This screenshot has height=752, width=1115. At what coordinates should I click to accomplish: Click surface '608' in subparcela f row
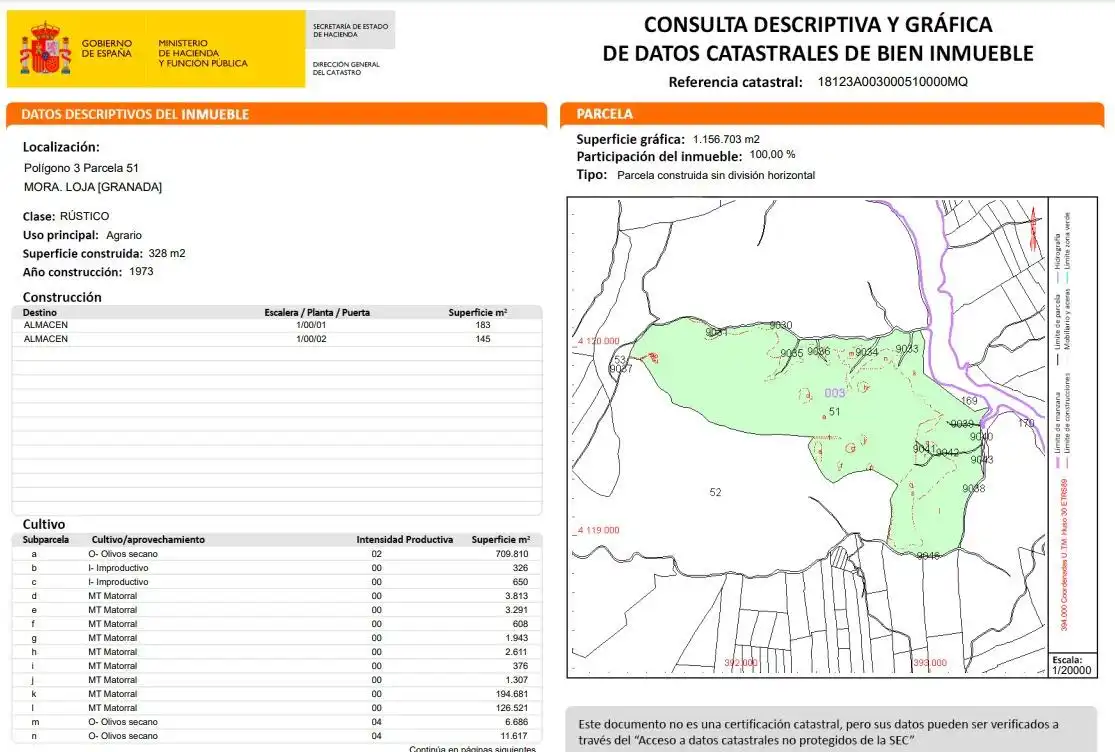[x=521, y=624]
